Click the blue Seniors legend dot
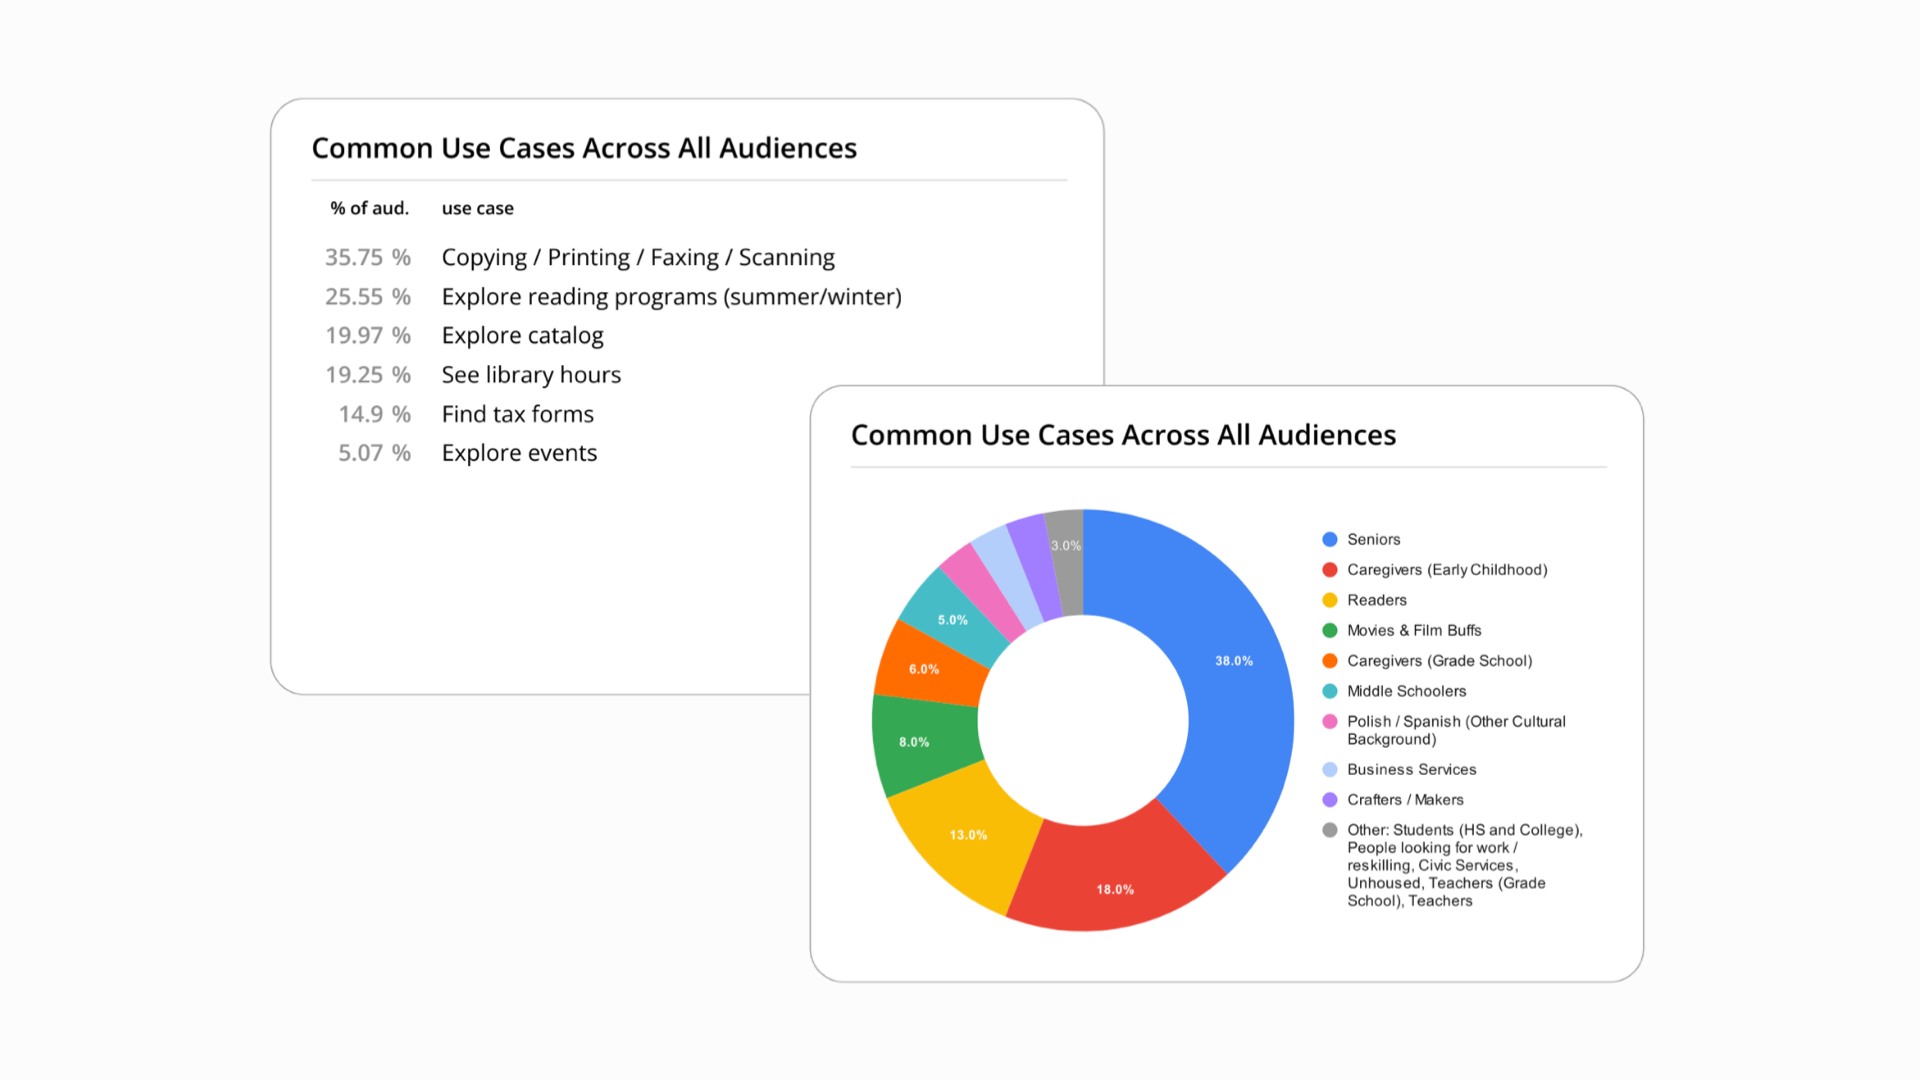Image resolution: width=1920 pixels, height=1080 pixels. coord(1329,539)
